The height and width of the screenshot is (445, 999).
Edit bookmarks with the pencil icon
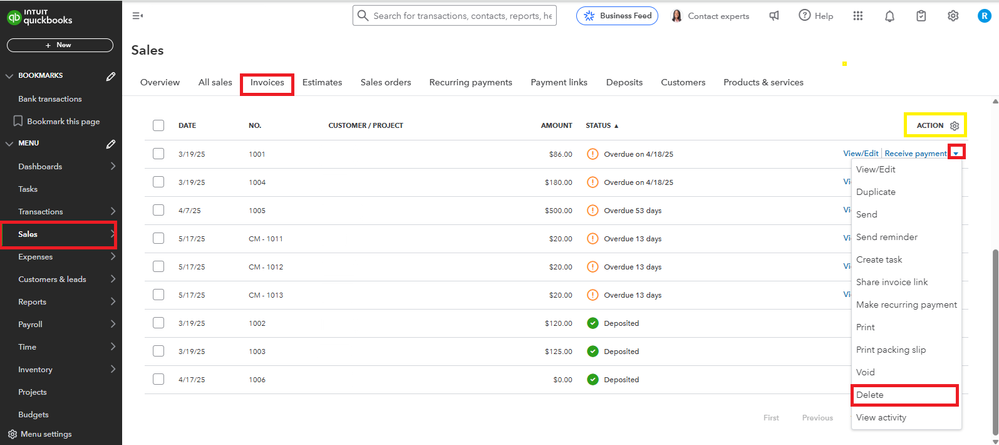[x=111, y=76]
